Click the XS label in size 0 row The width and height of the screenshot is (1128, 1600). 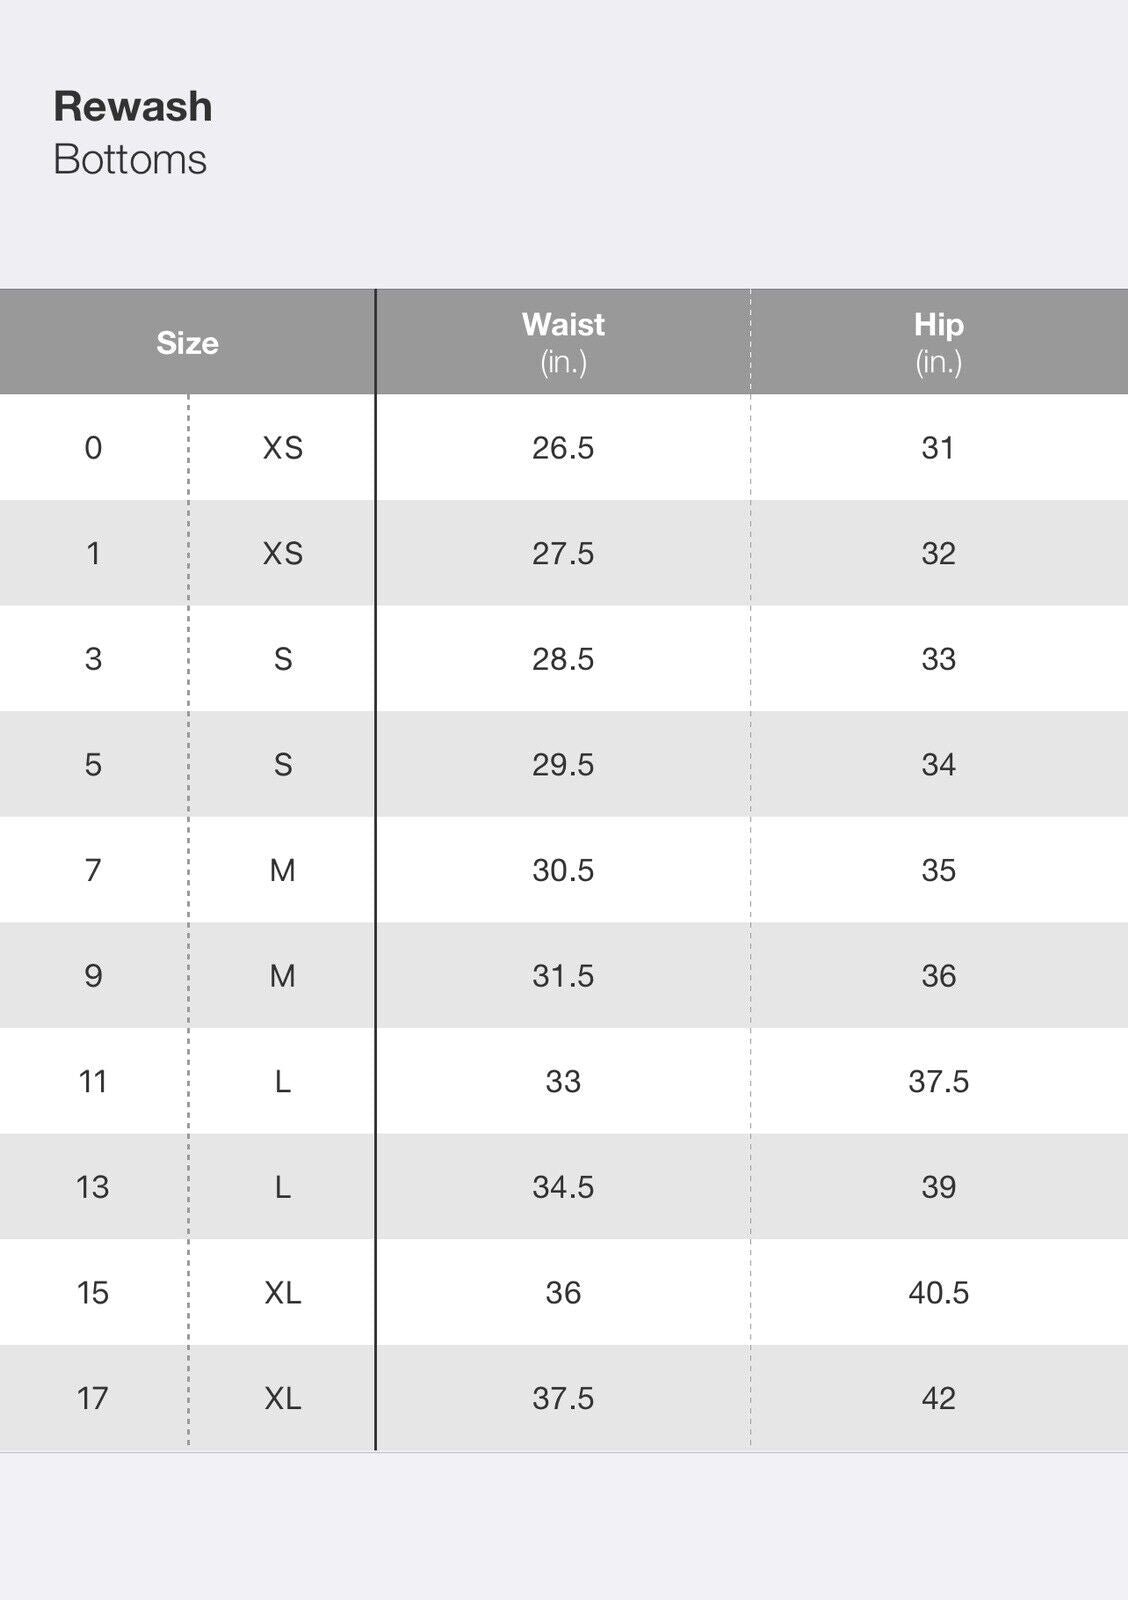click(282, 448)
